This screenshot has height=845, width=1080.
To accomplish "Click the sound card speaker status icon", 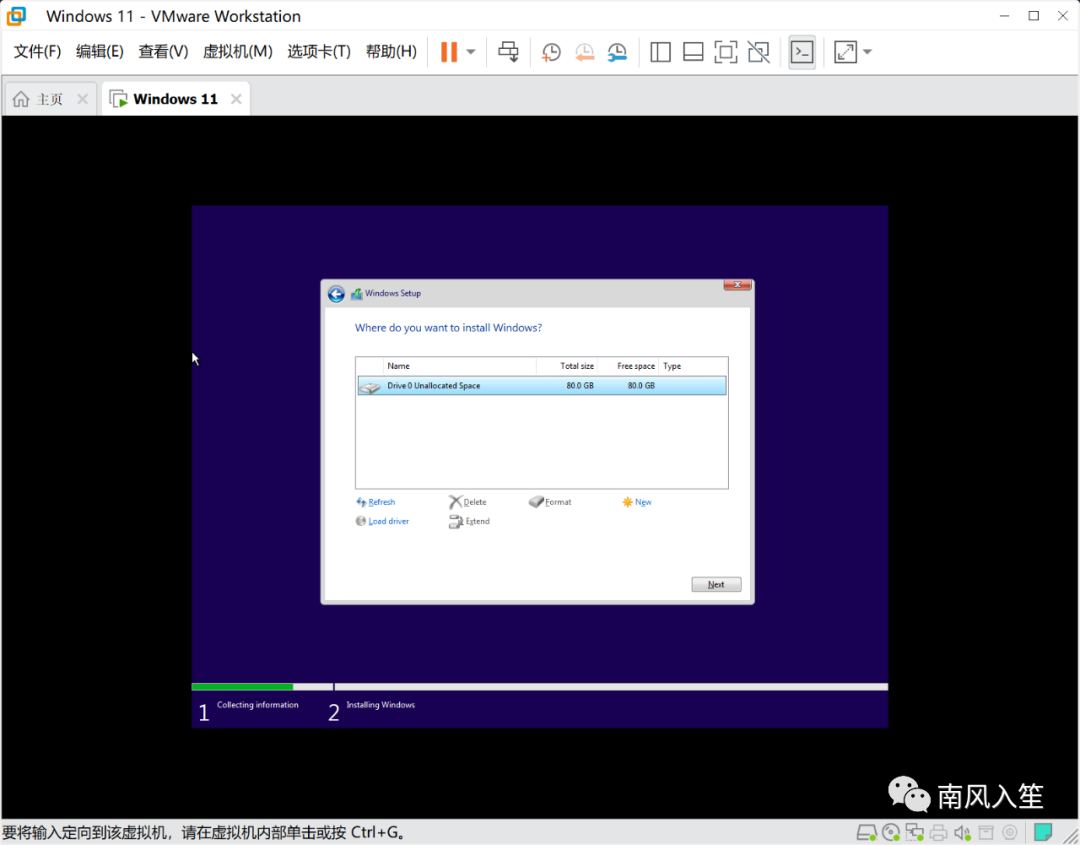I will click(x=962, y=833).
